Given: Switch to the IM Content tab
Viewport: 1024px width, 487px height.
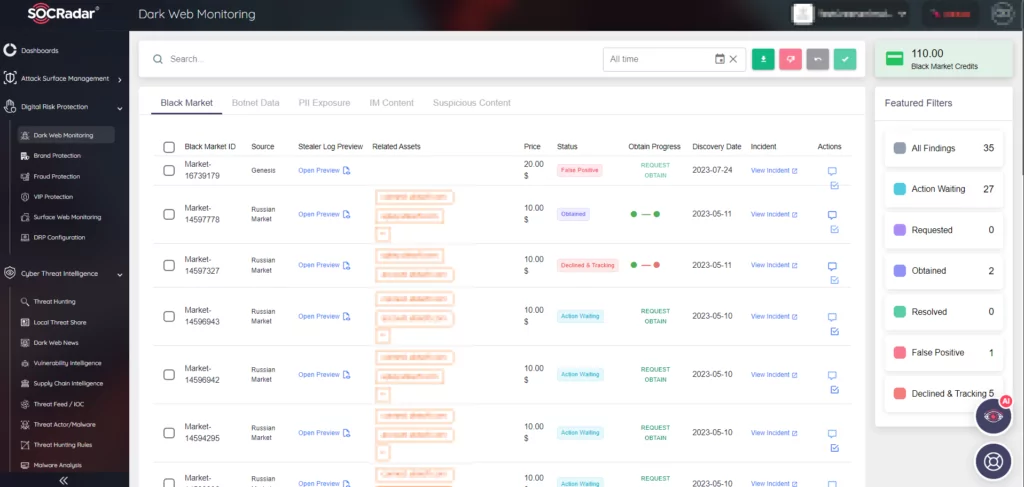Looking at the screenshot, I should (x=392, y=103).
